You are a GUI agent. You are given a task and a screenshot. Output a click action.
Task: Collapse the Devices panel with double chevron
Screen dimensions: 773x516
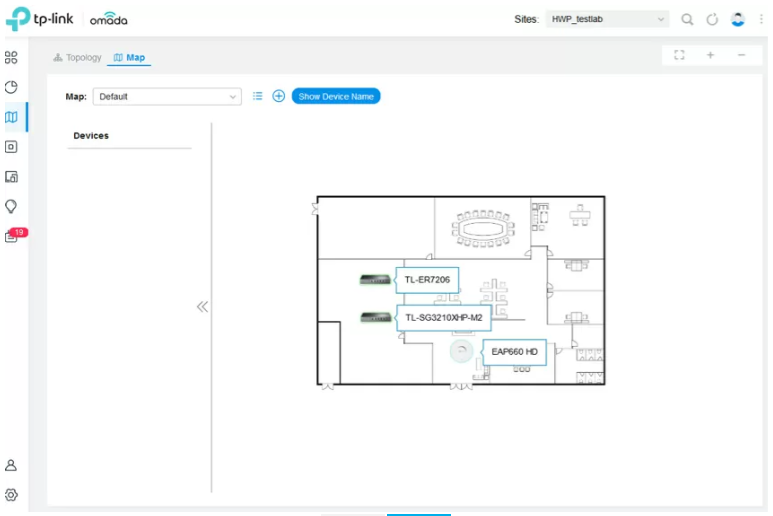tap(202, 307)
